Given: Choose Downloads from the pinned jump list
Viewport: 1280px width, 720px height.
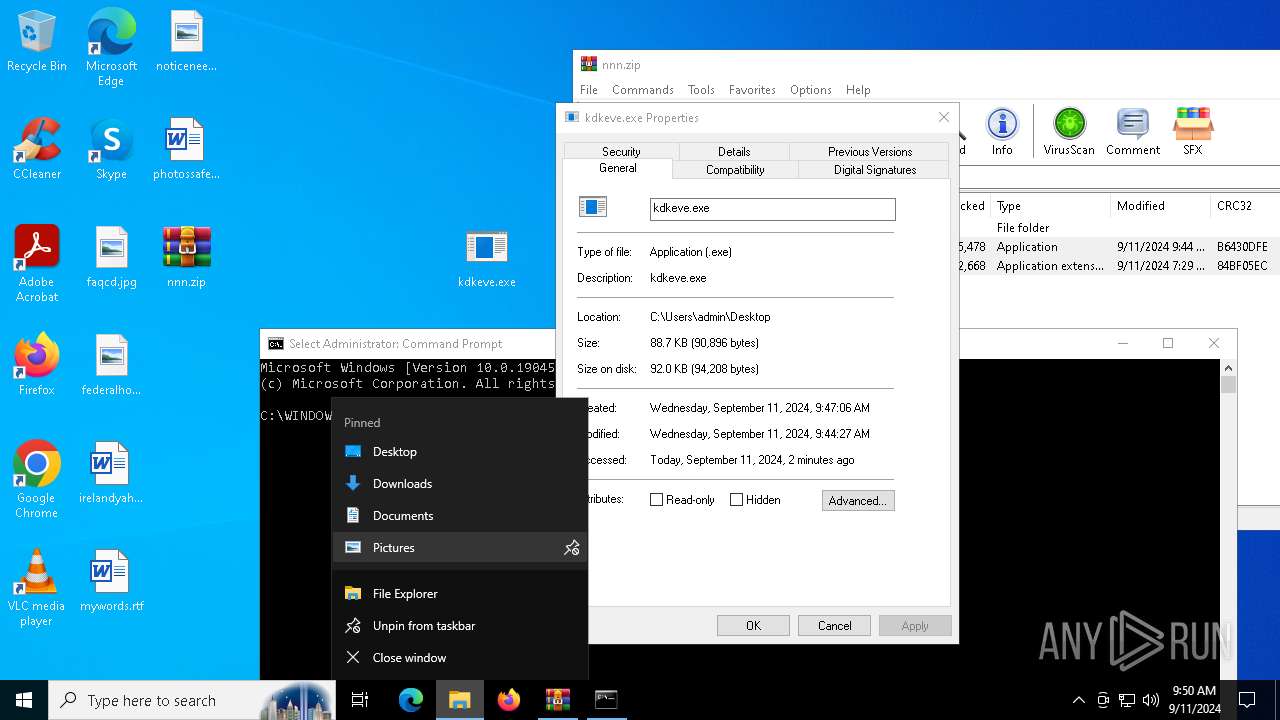Looking at the screenshot, I should coord(460,484).
